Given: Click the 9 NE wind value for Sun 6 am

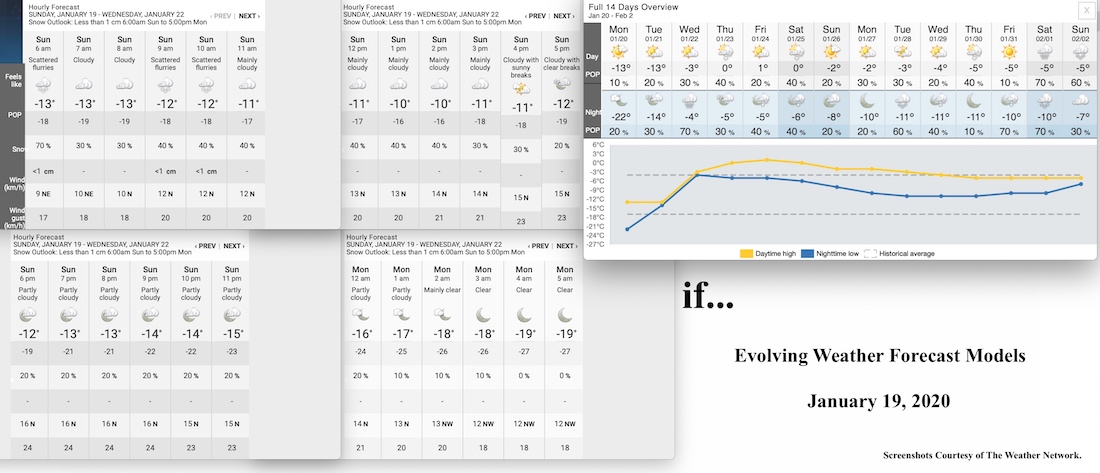Looking at the screenshot, I should pos(43,194).
